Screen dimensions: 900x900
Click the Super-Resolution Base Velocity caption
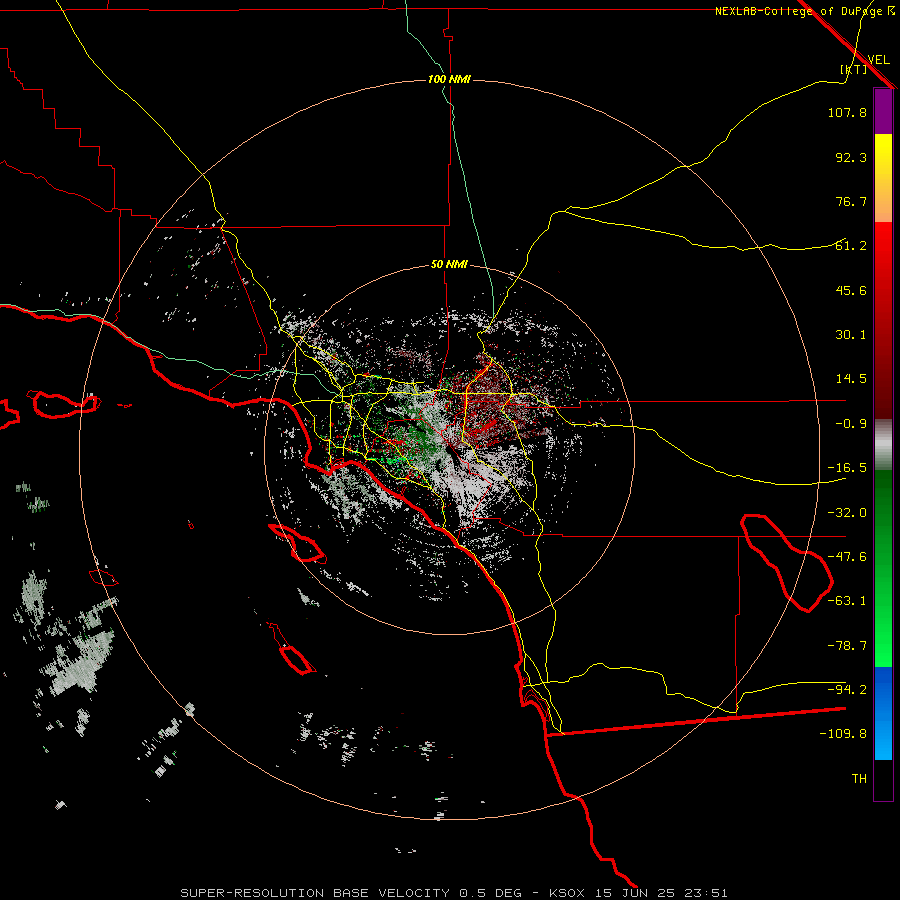453,893
